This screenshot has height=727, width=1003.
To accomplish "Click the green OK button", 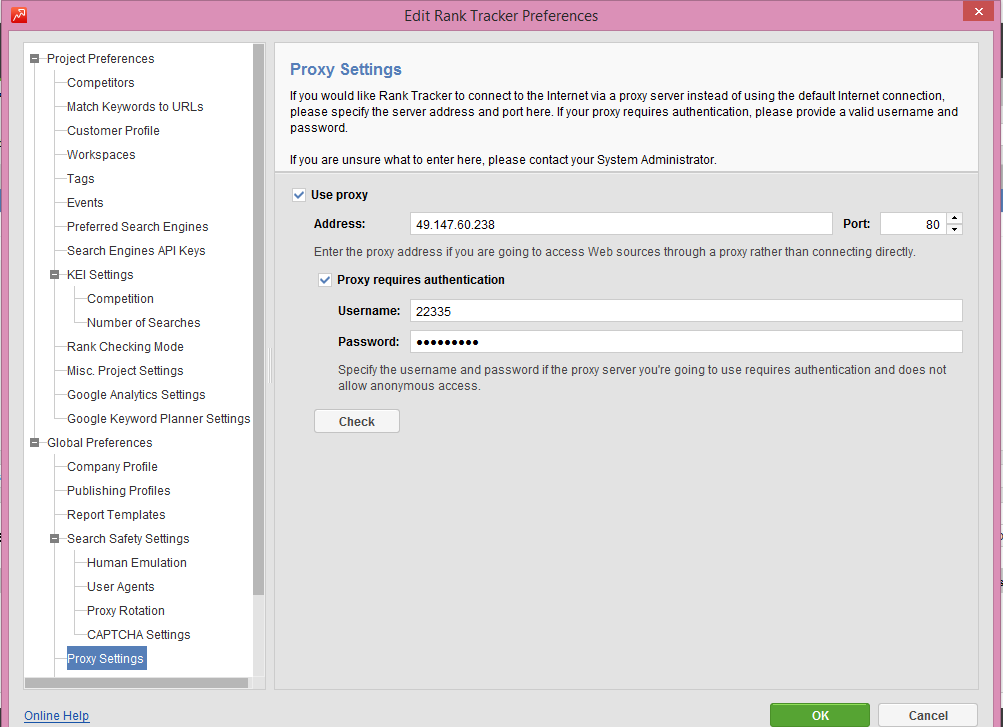I will pyautogui.click(x=819, y=715).
